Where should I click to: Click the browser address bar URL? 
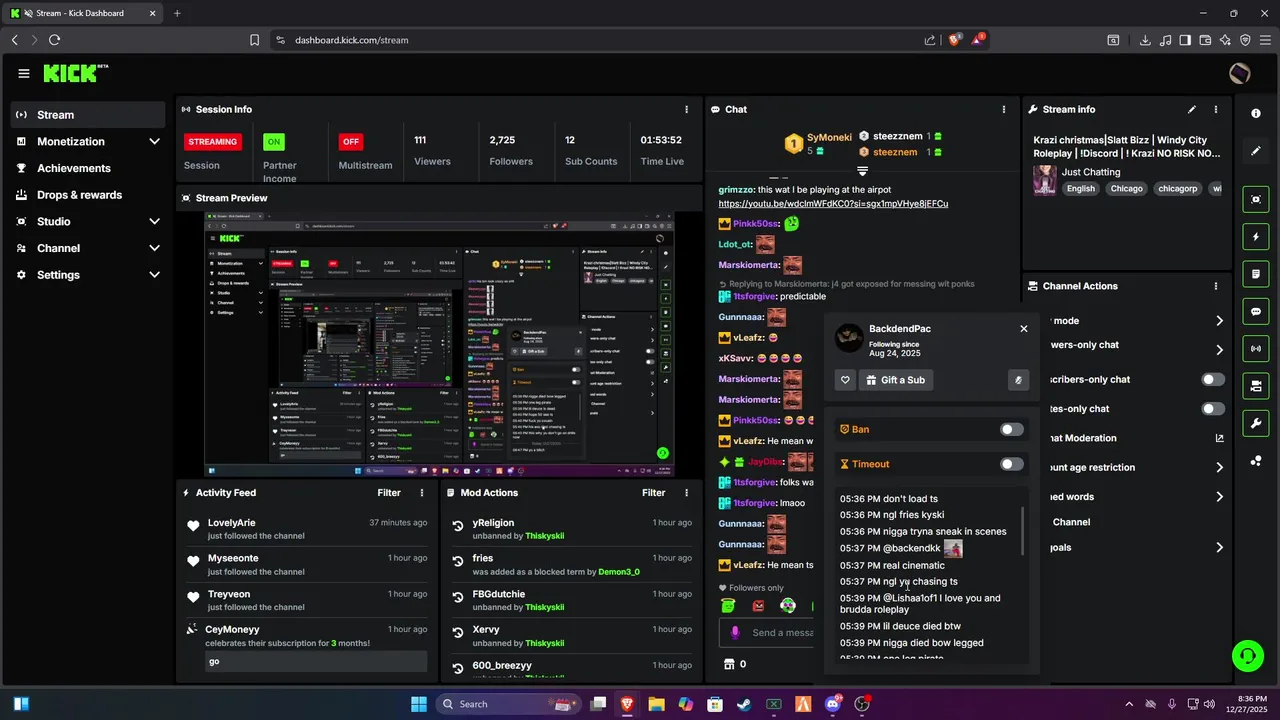click(352, 40)
